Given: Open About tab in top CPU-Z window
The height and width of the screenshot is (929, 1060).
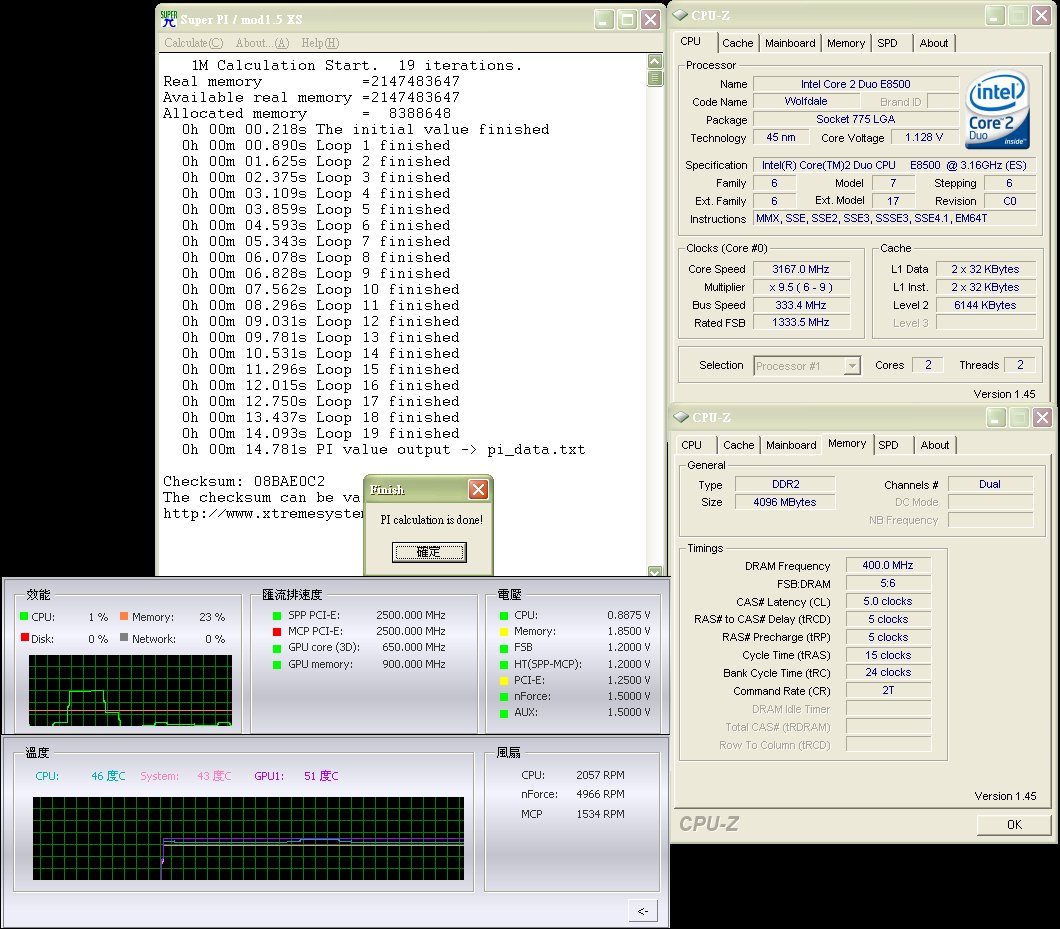Looking at the screenshot, I should pyautogui.click(x=934, y=43).
